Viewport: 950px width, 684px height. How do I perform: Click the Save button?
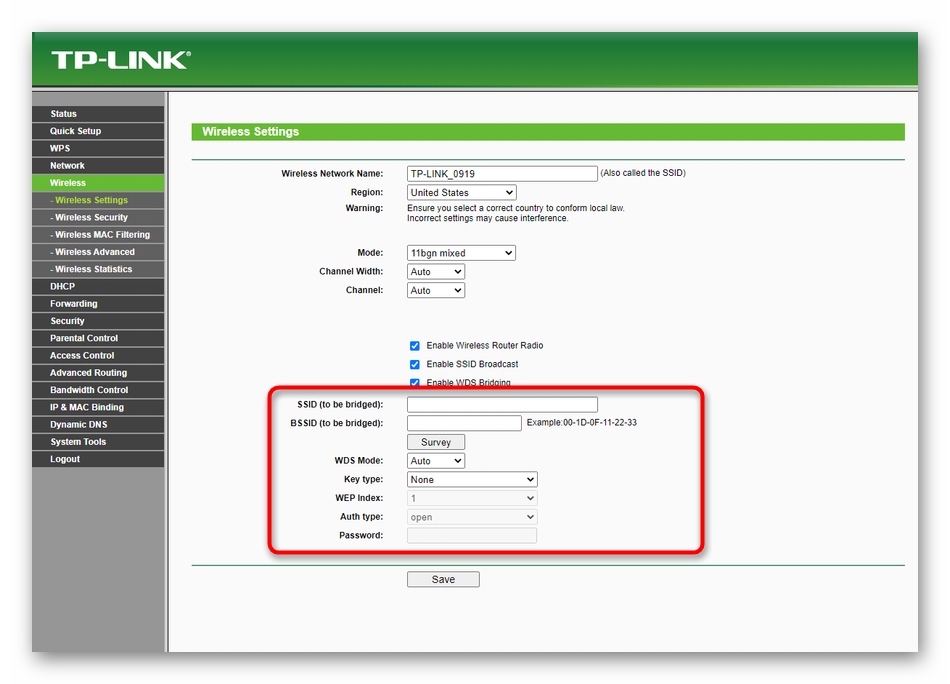[x=443, y=580]
